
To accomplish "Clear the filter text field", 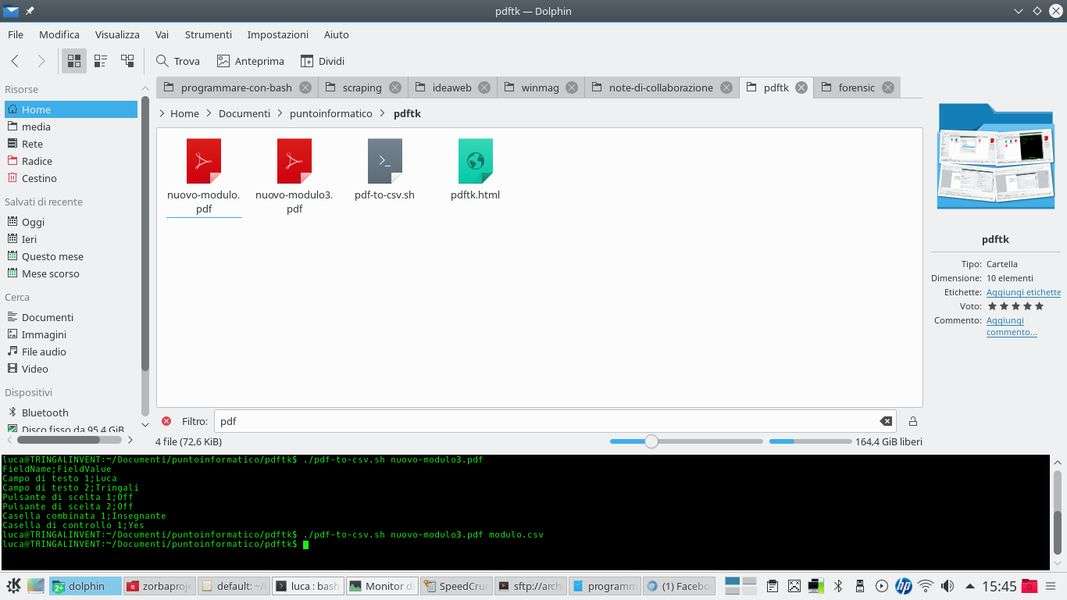I will (x=886, y=421).
